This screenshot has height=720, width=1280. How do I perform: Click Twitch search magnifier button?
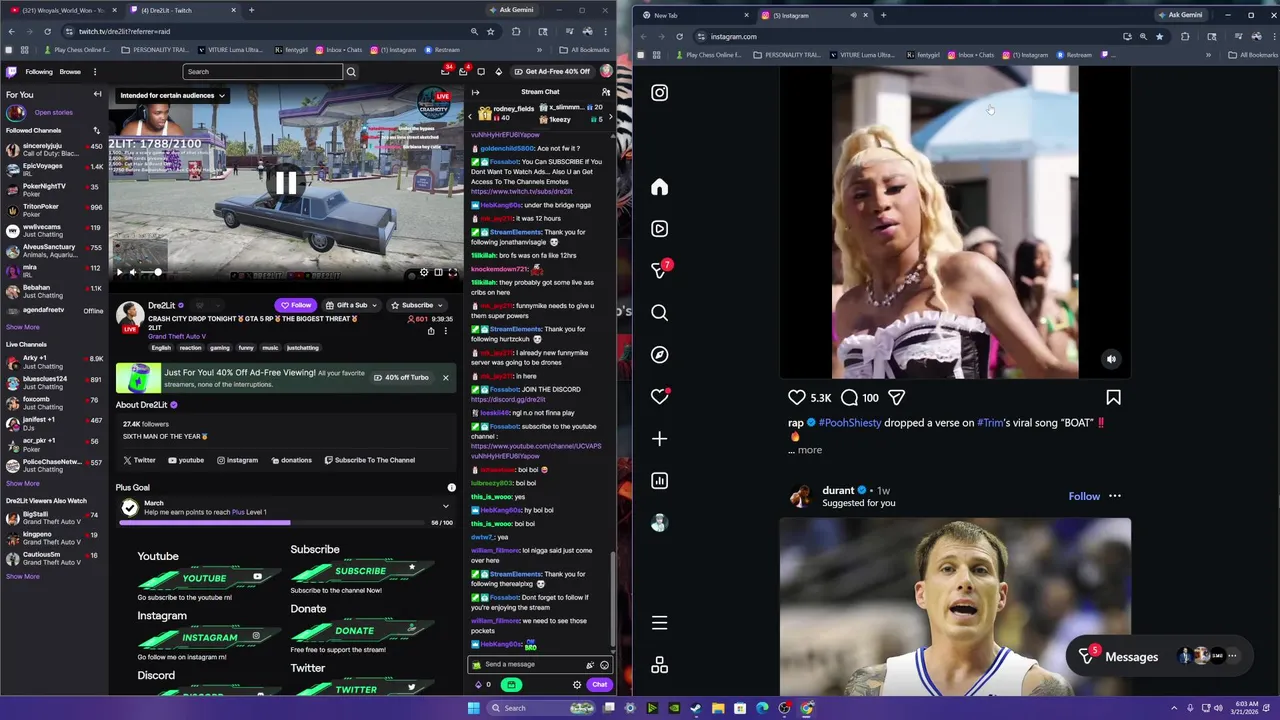(351, 71)
